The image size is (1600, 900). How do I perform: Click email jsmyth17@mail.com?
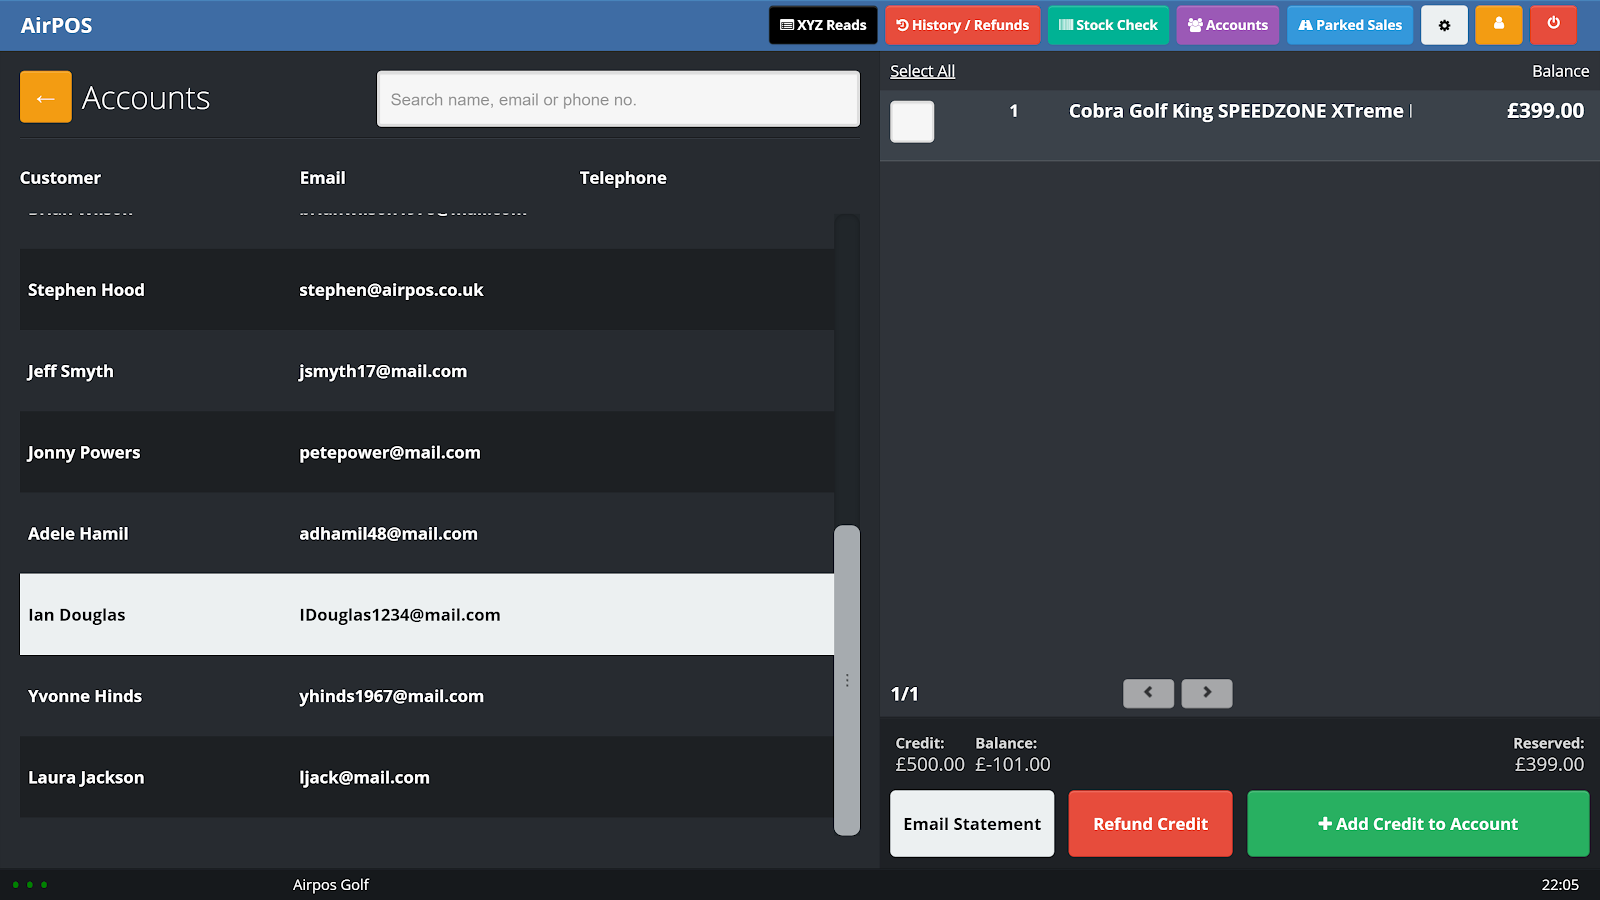pyautogui.click(x=383, y=371)
